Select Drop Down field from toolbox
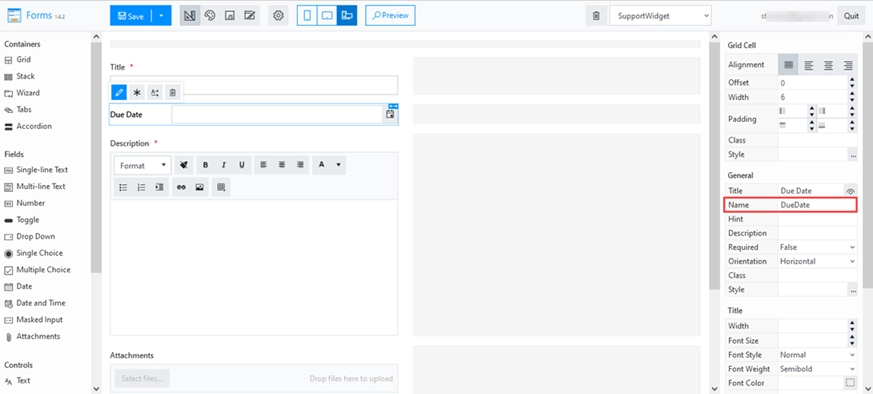The image size is (873, 394). [x=30, y=237]
